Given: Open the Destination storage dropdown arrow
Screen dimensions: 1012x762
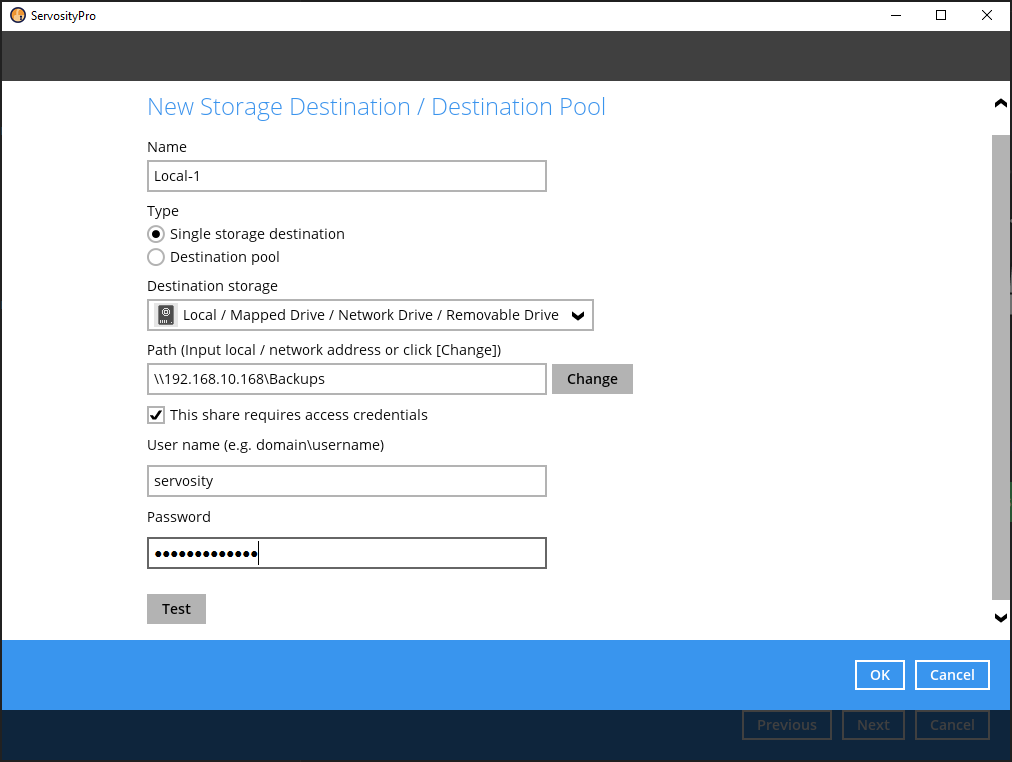Looking at the screenshot, I should pos(578,314).
